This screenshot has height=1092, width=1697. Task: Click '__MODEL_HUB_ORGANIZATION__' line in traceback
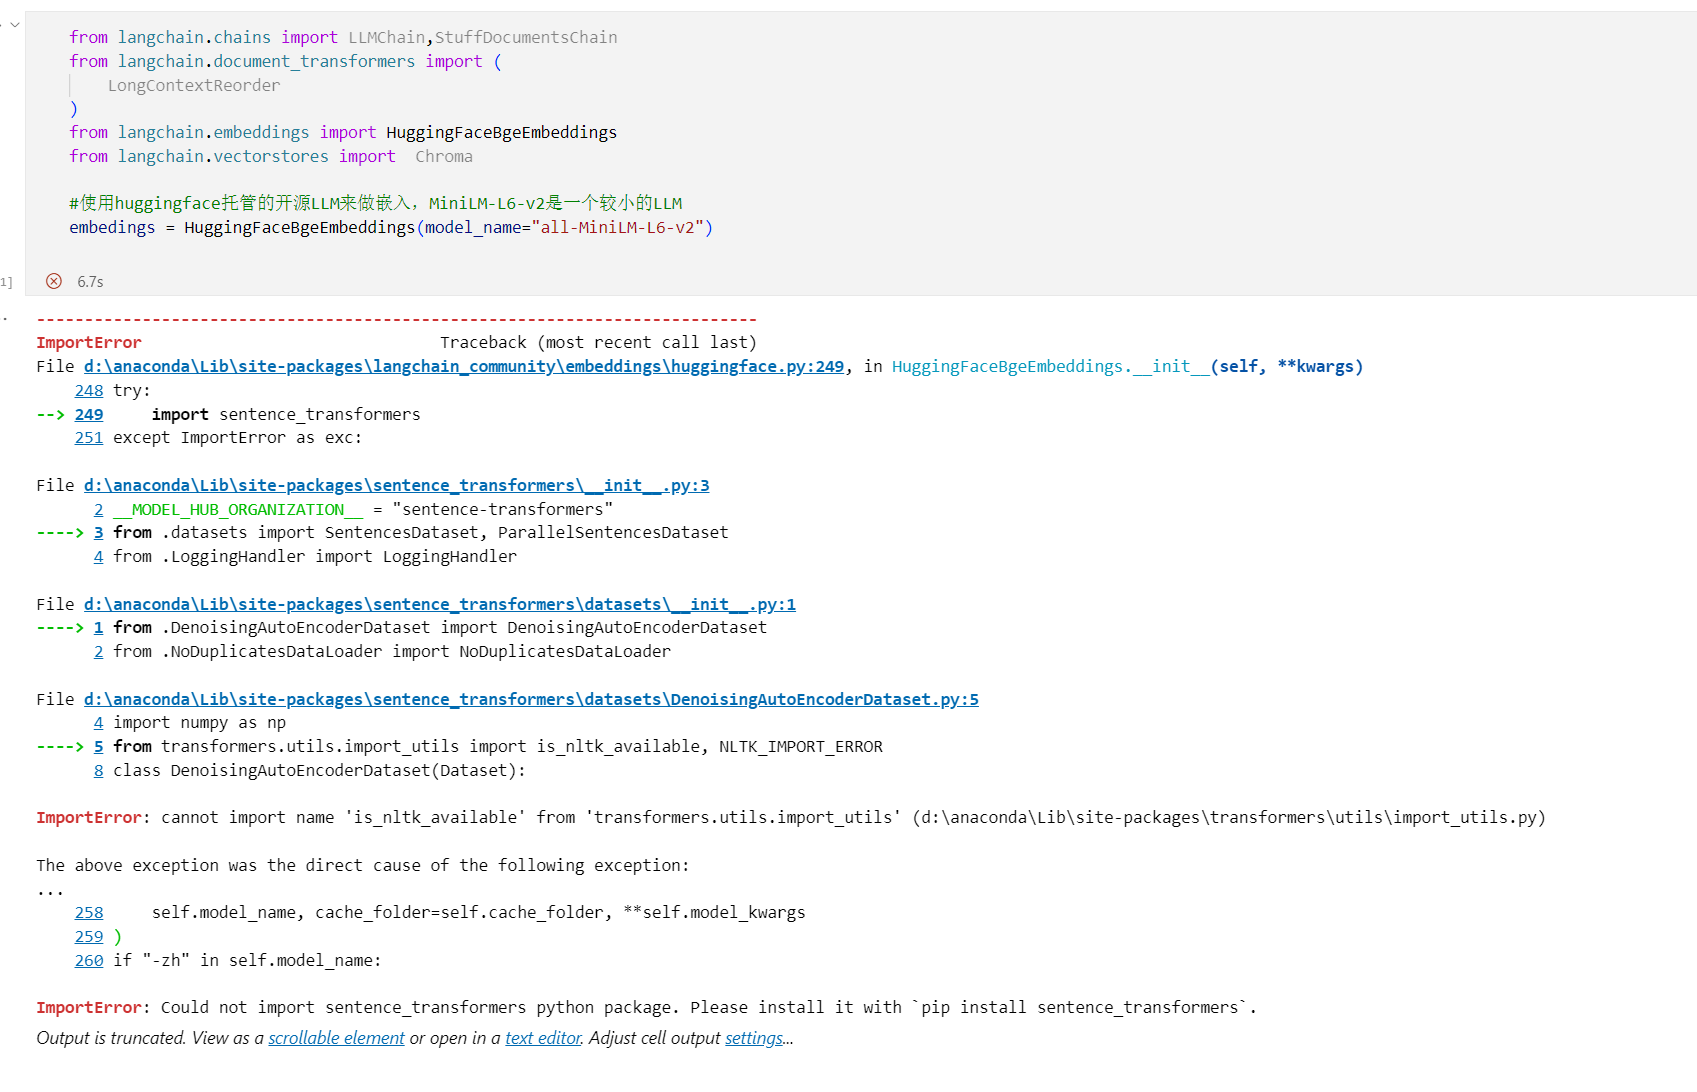click(x=363, y=509)
